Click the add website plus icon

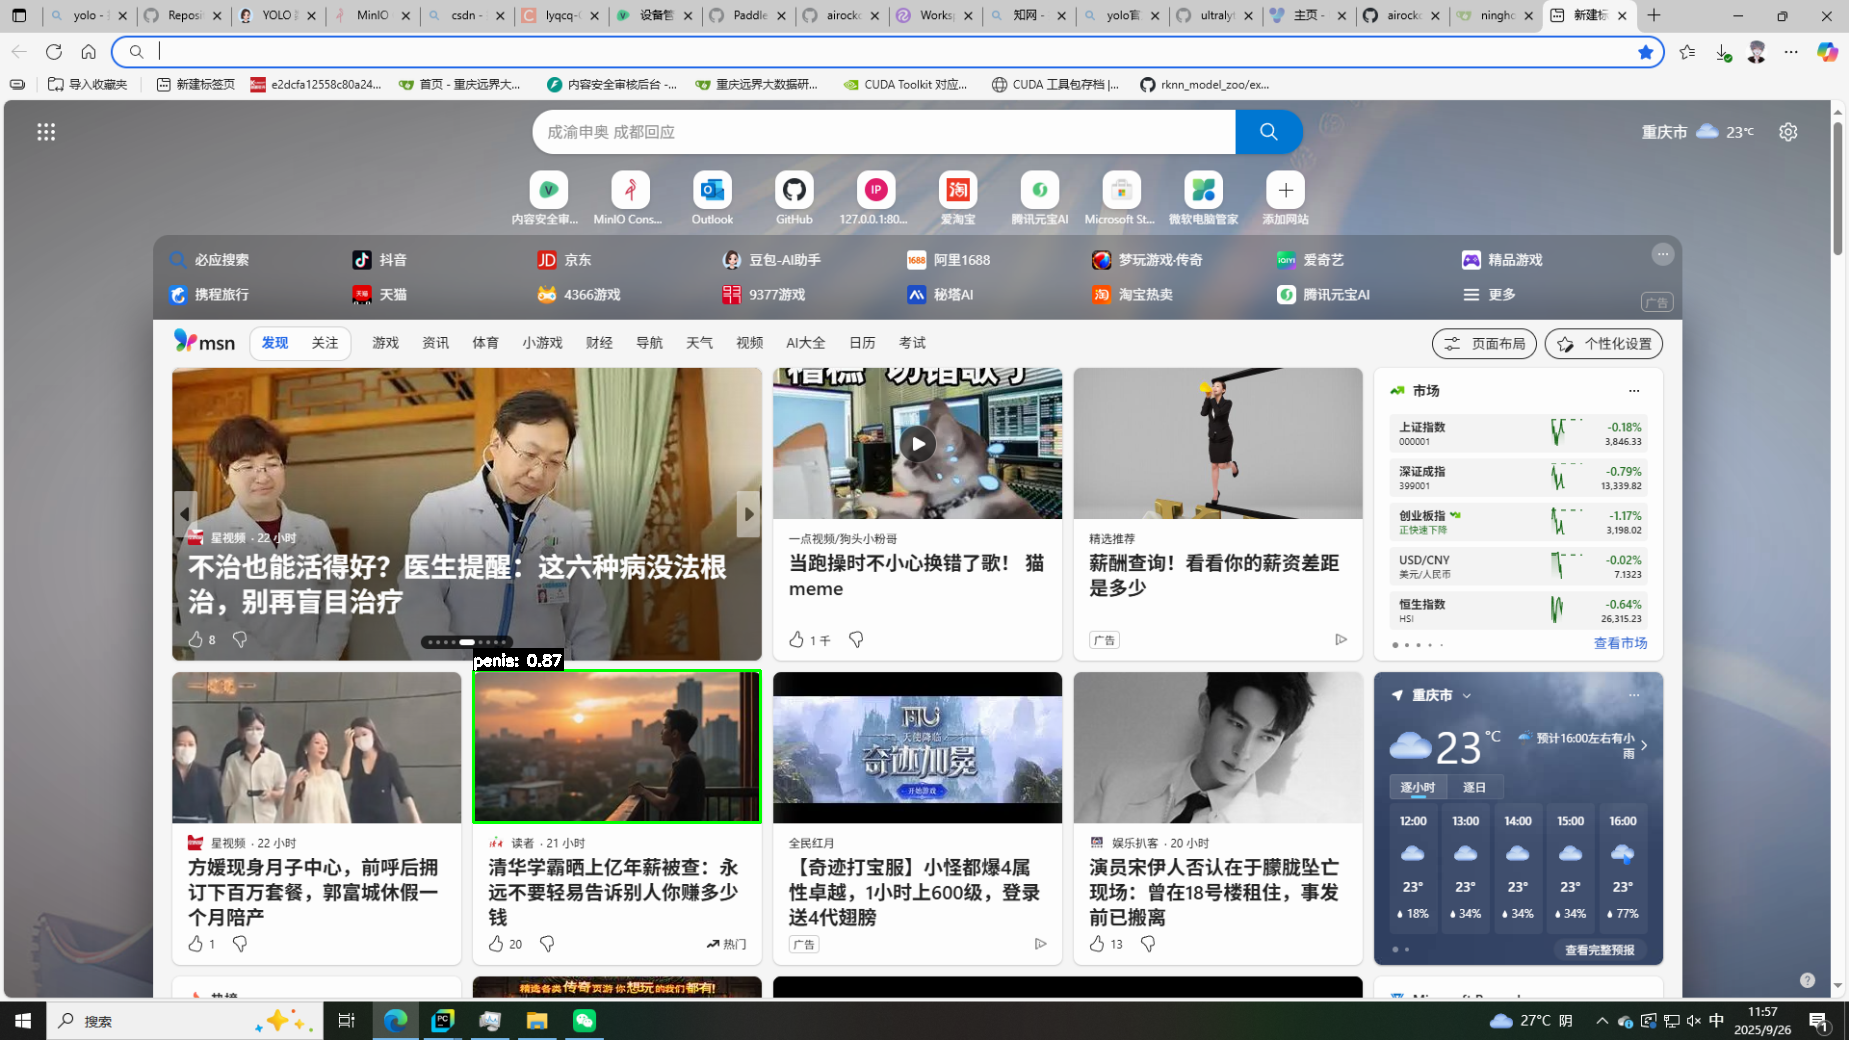coord(1285,190)
